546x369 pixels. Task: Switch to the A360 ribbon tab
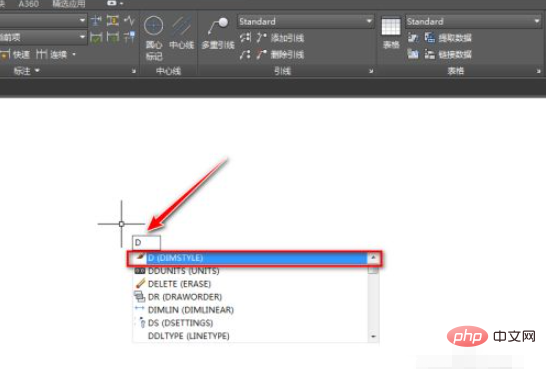29,4
